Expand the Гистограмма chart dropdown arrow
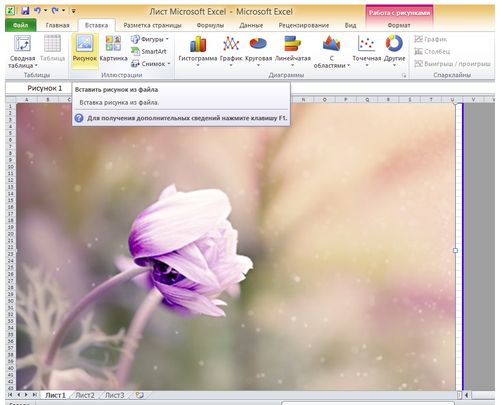The width and height of the screenshot is (500, 405). 198,65
